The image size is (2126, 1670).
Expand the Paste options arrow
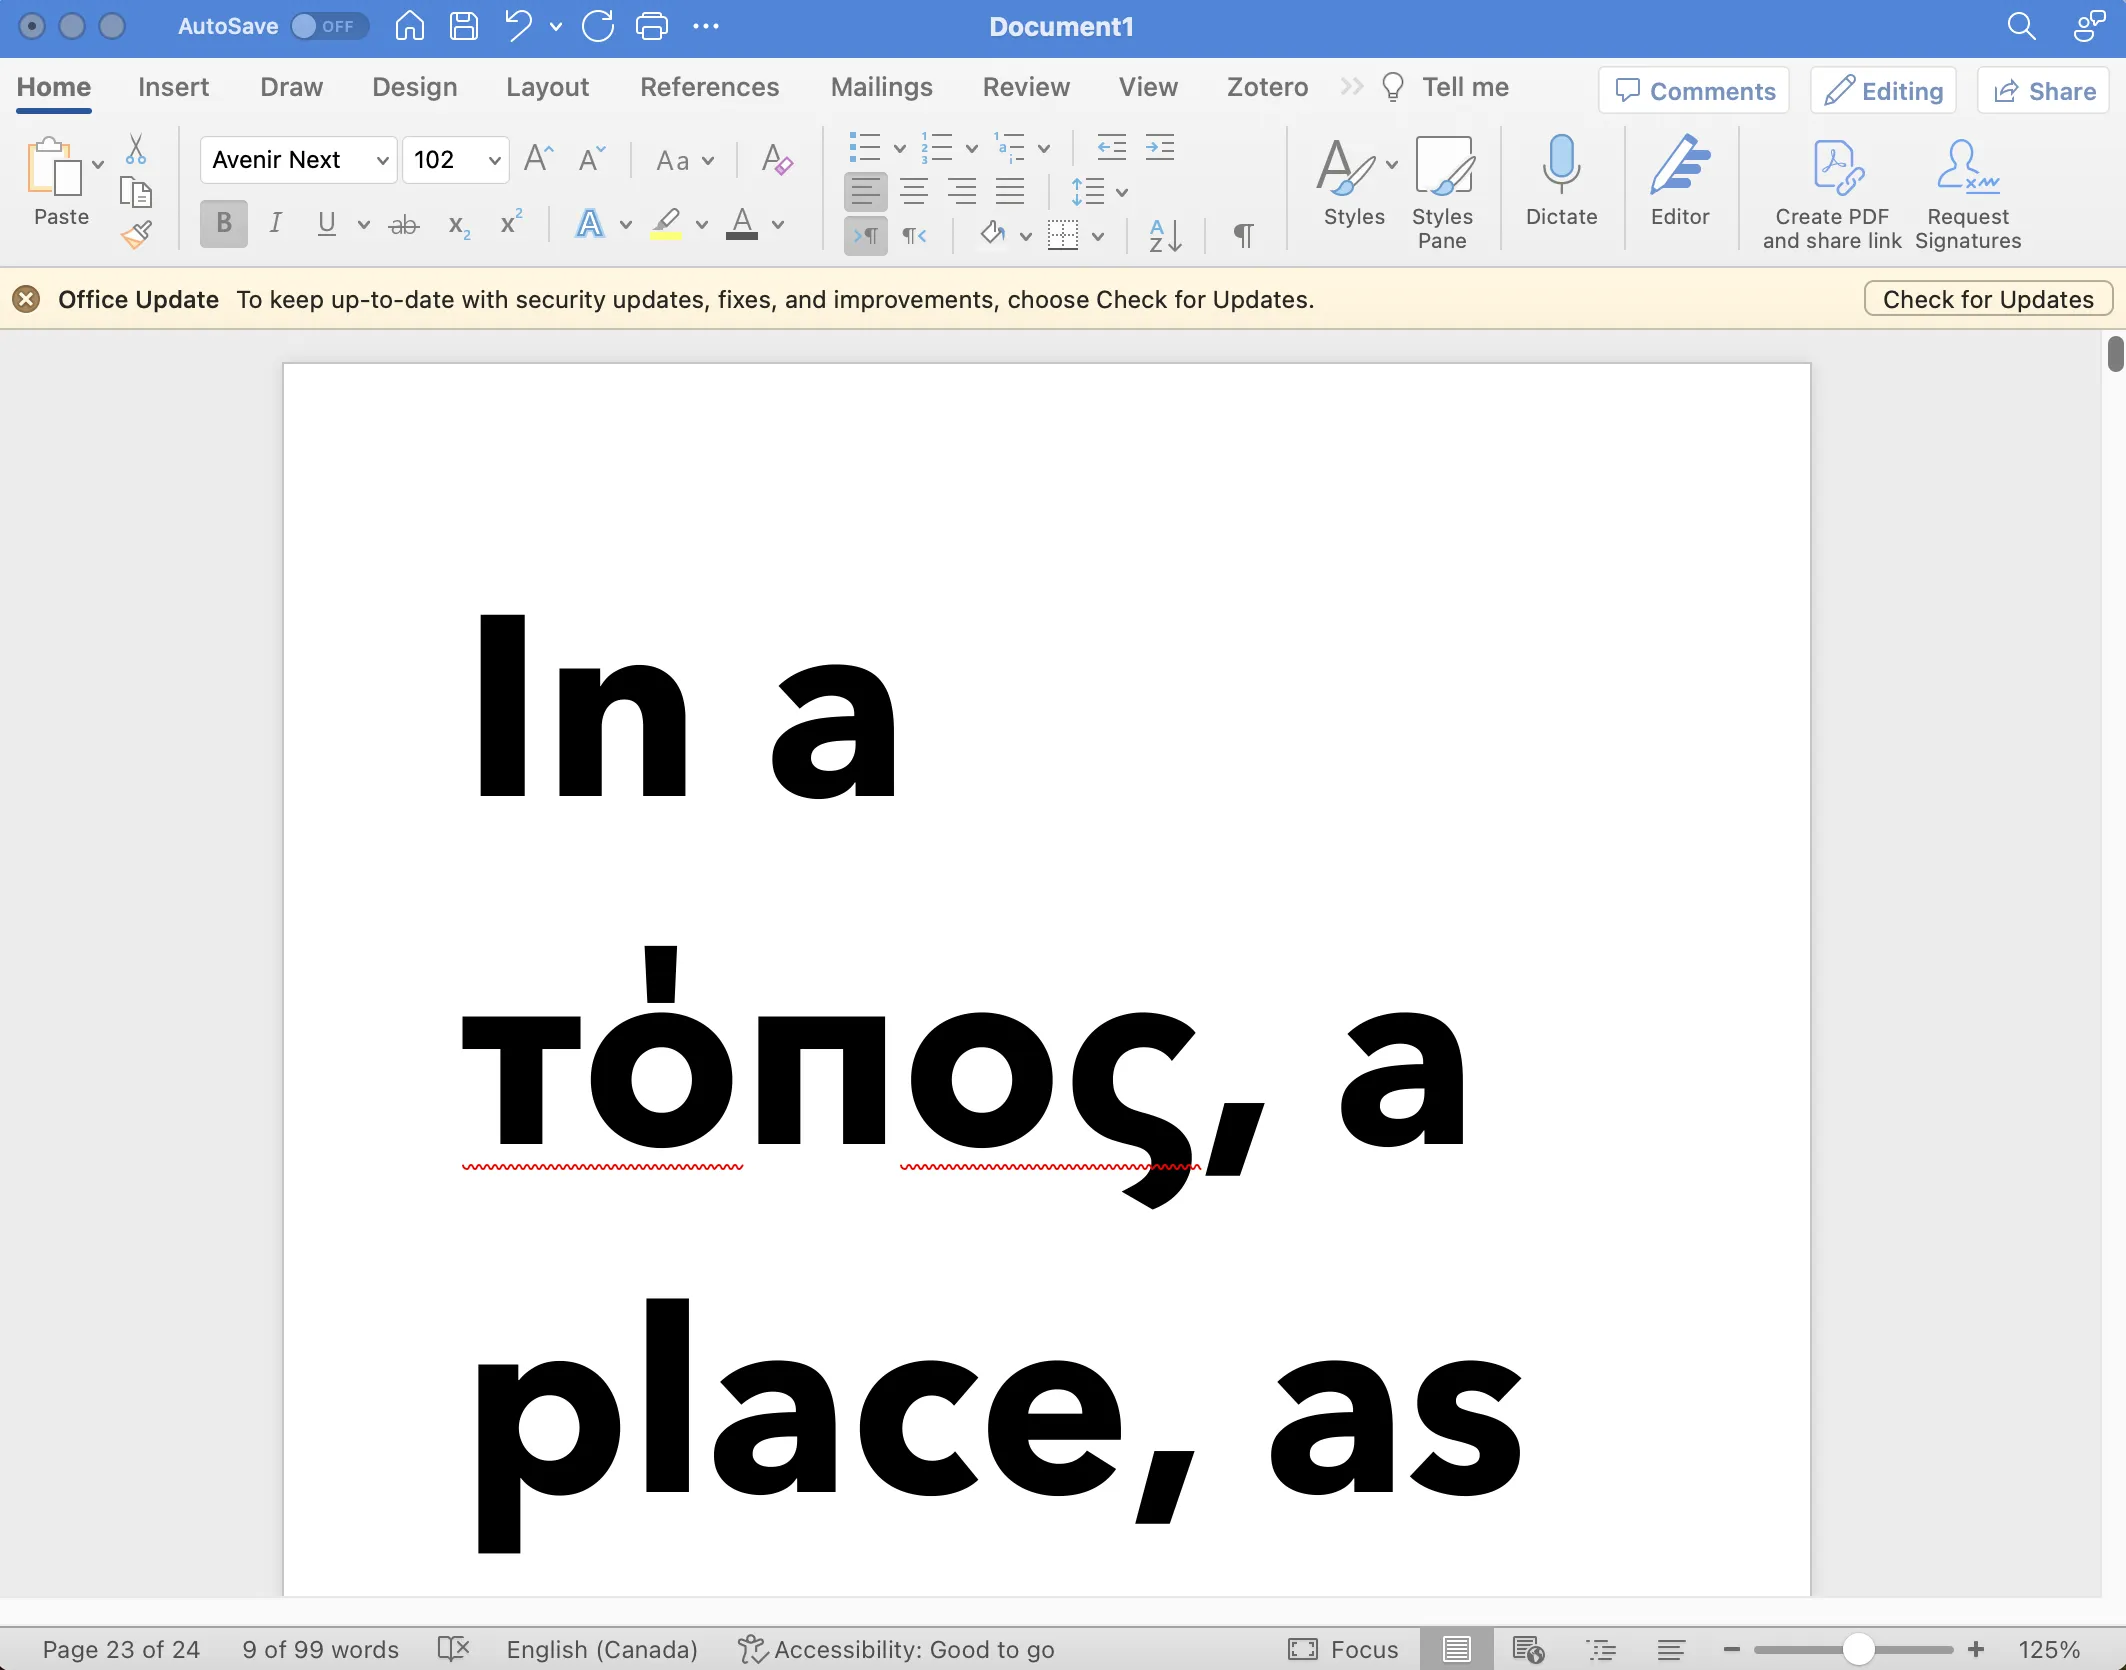point(98,164)
